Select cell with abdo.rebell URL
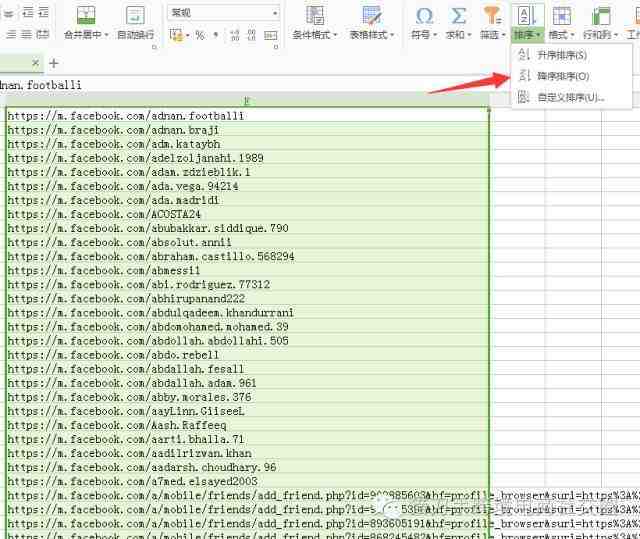Image resolution: width=640 pixels, height=539 pixels. coord(247,355)
